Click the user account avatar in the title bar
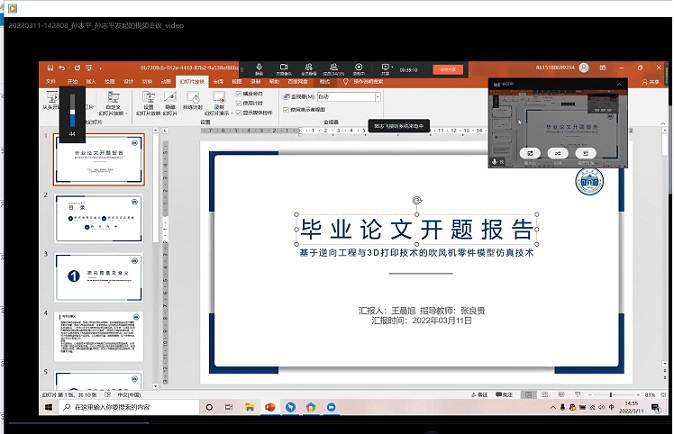The width and height of the screenshot is (674, 434). (x=584, y=67)
